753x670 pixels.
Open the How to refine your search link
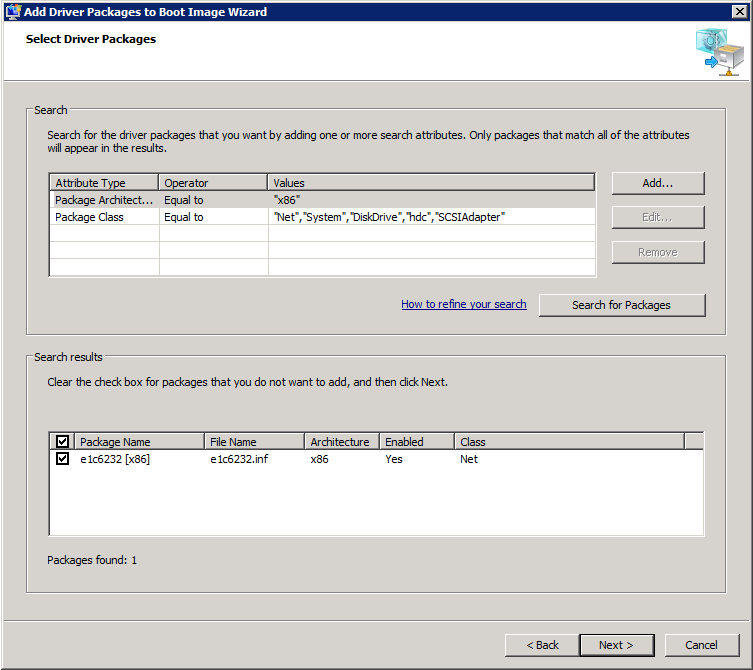pyautogui.click(x=463, y=304)
